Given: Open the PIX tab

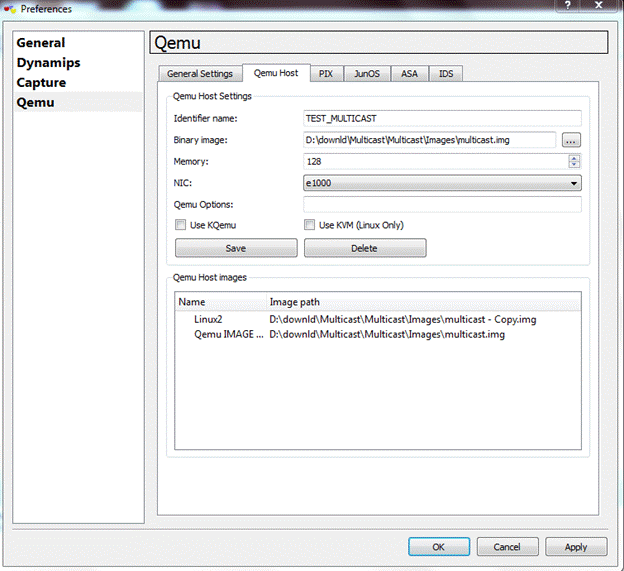Looking at the screenshot, I should click(x=326, y=74).
